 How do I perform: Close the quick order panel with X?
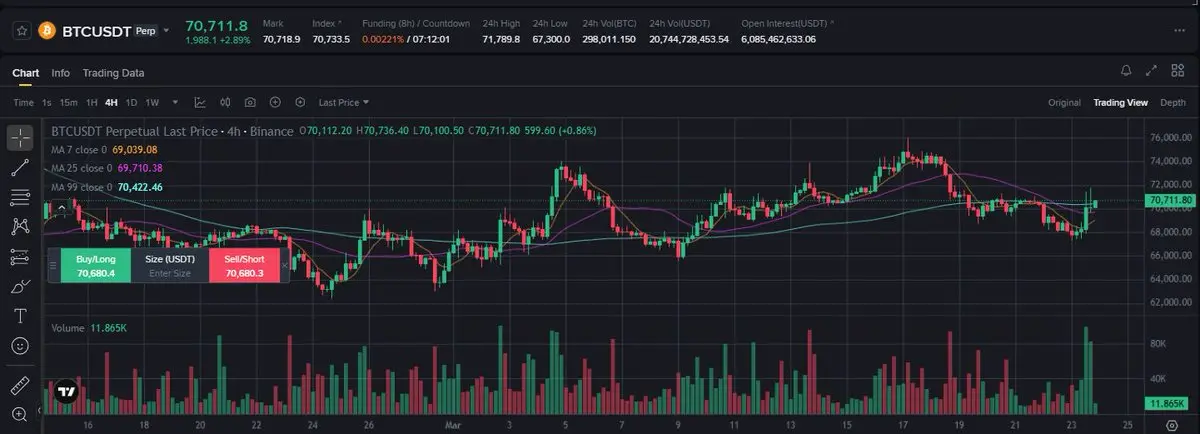[x=284, y=266]
